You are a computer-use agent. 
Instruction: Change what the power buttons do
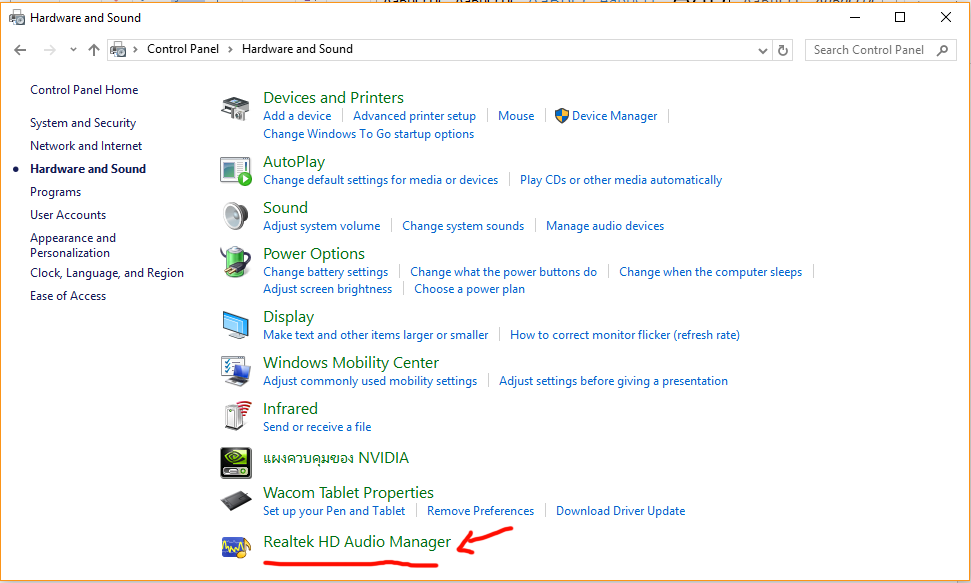(x=503, y=272)
